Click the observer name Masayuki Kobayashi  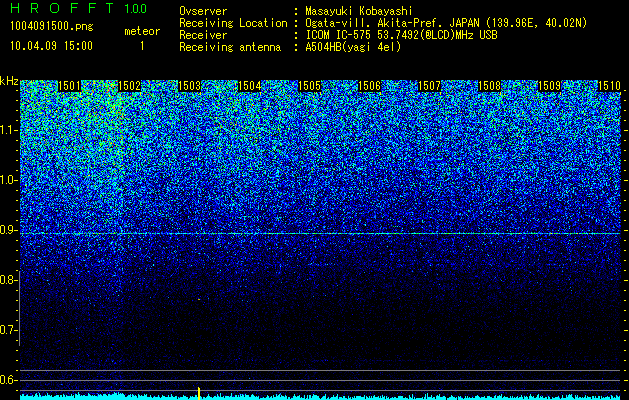(359, 11)
